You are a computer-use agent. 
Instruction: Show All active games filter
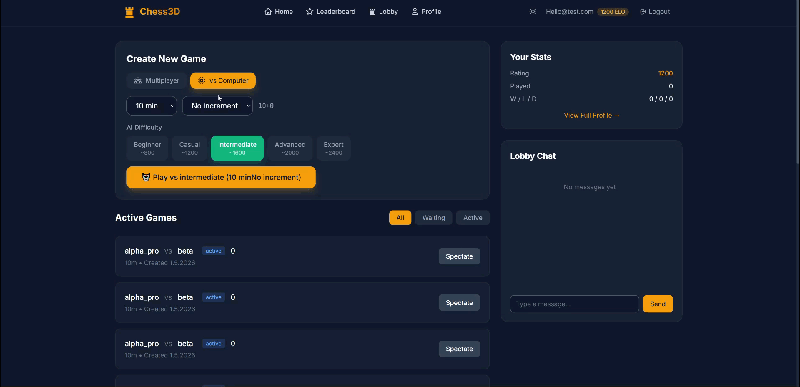point(400,218)
